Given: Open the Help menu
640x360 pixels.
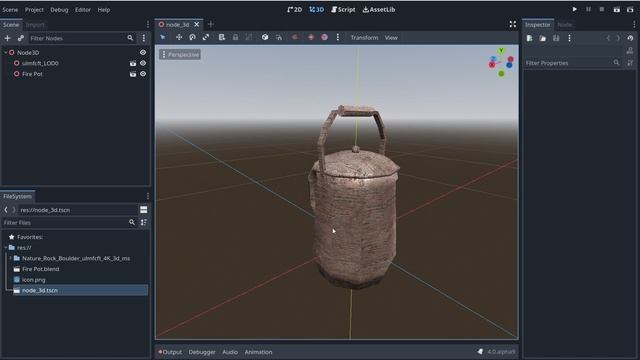Looking at the screenshot, I should [104, 9].
